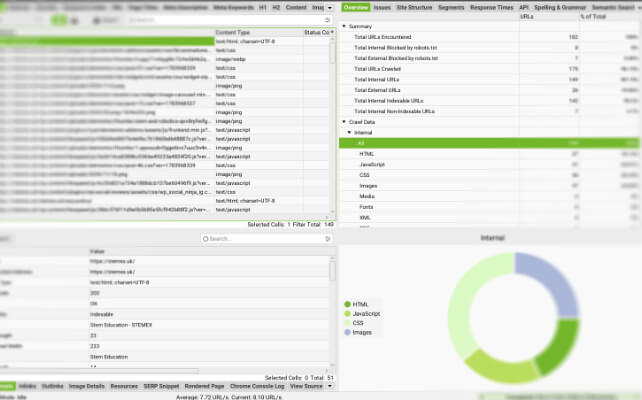
Task: Select the JavaScript row under Internal
Action: coord(489,165)
